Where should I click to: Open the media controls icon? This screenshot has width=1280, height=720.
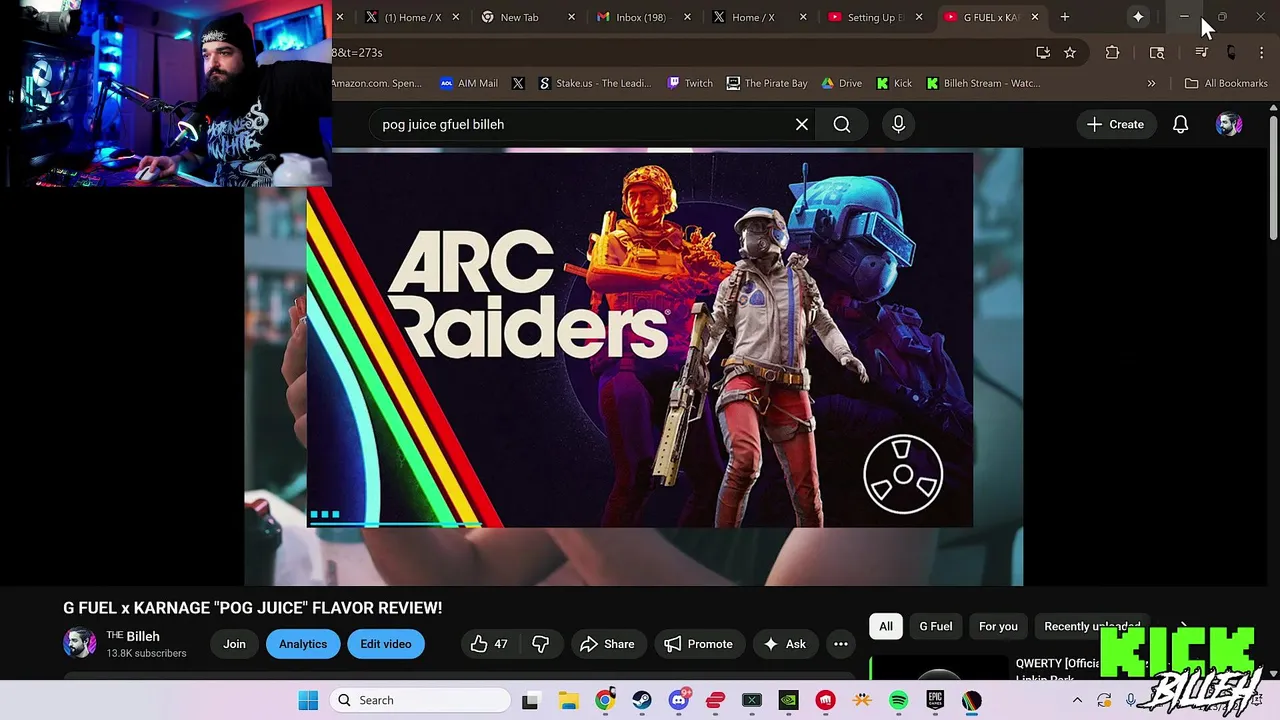1201,53
